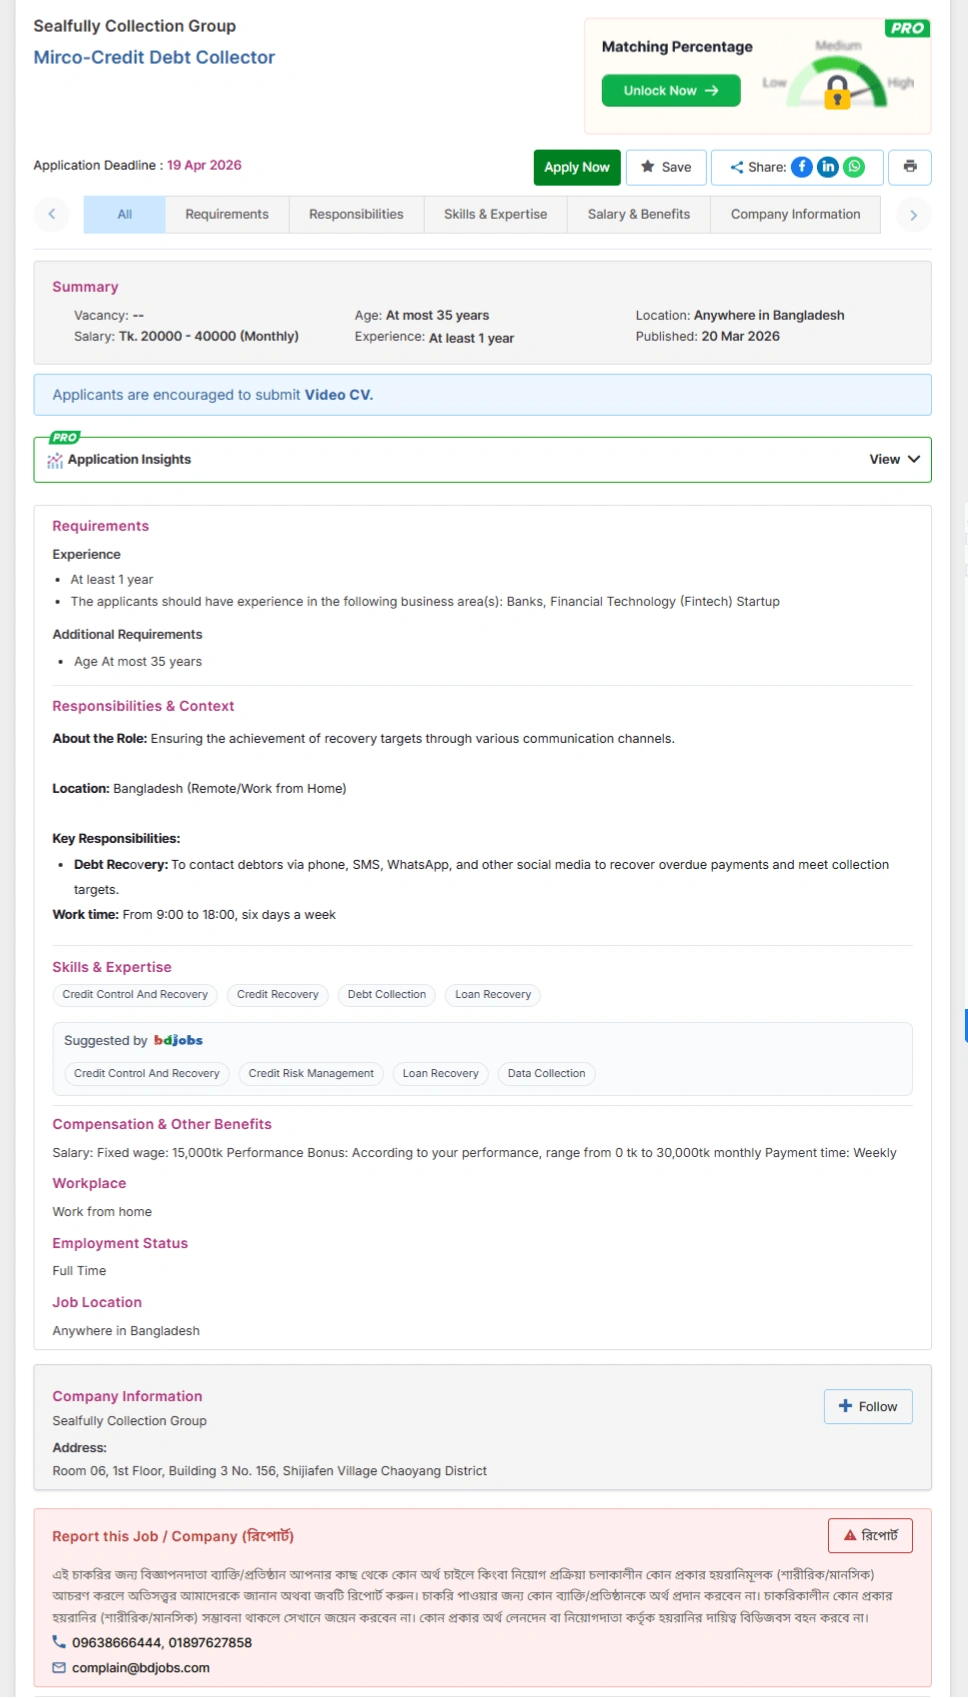
Task: Share job via LinkedIn icon
Action: pos(828,167)
